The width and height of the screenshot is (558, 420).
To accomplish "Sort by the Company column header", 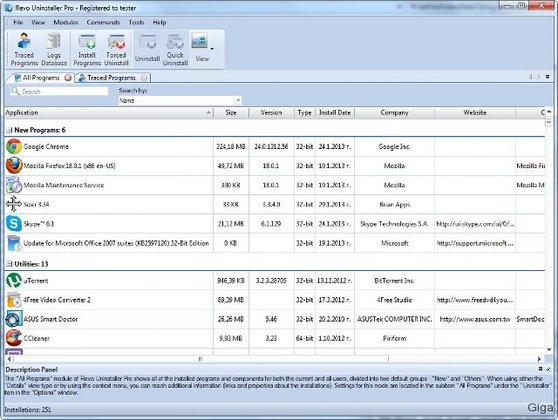I will pos(394,113).
